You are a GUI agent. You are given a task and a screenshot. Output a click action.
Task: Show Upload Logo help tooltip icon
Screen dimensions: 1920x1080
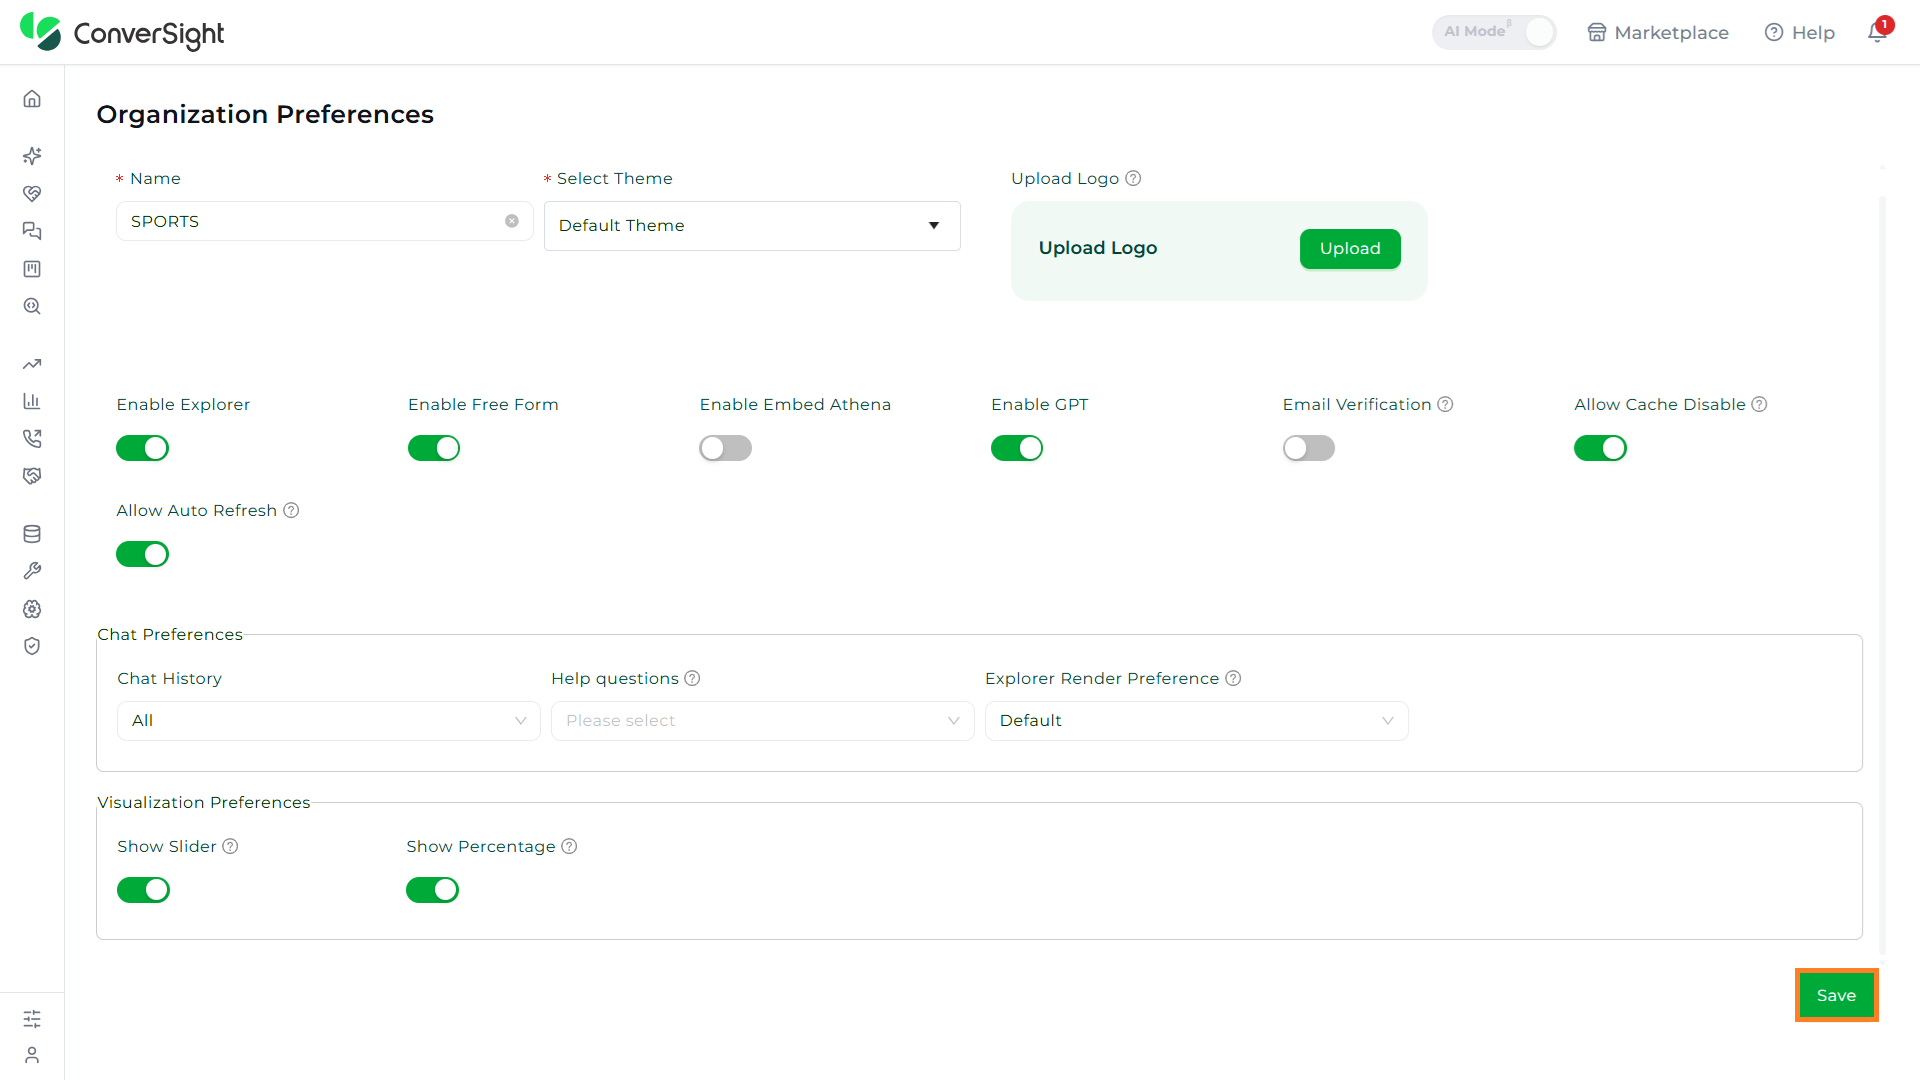coord(1133,178)
